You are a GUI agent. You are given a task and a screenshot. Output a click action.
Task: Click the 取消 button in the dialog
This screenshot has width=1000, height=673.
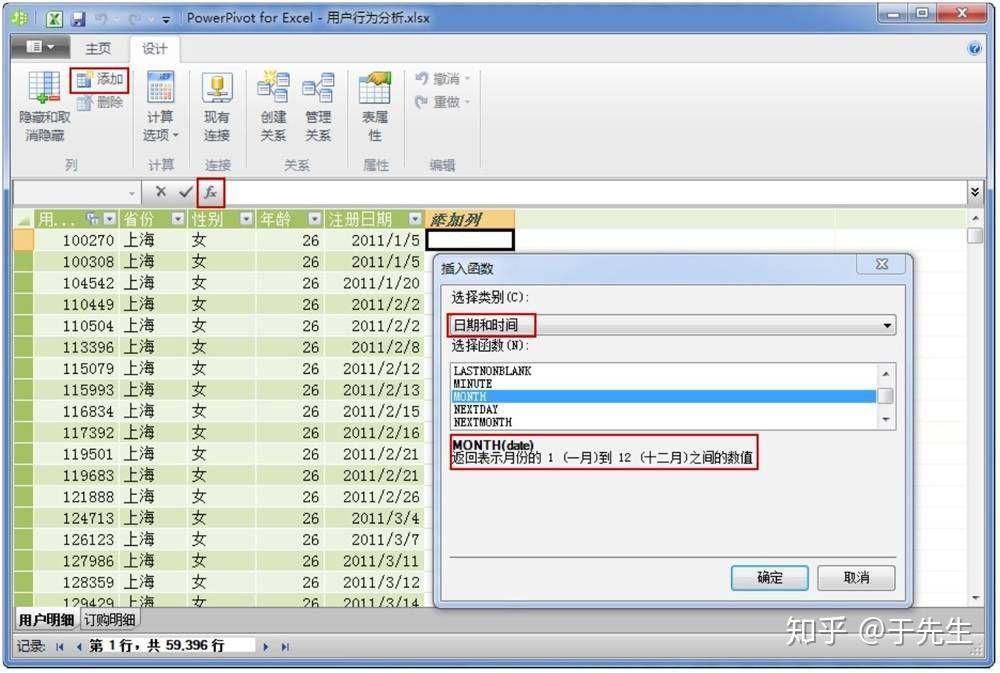coord(855,579)
